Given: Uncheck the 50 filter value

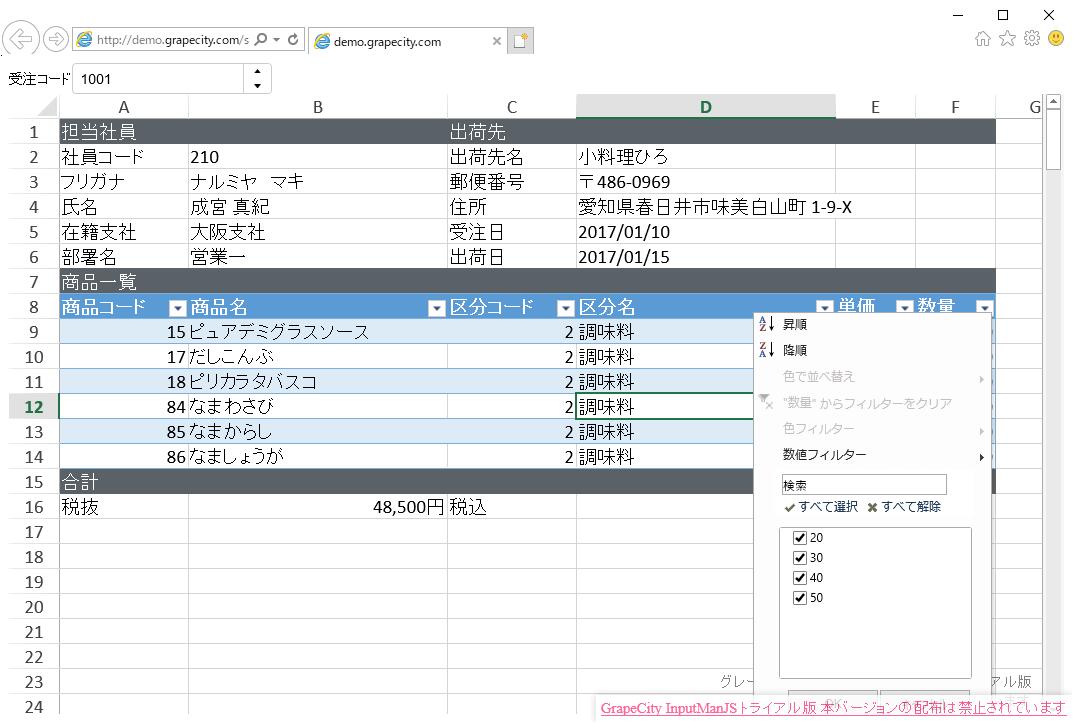Looking at the screenshot, I should [799, 598].
